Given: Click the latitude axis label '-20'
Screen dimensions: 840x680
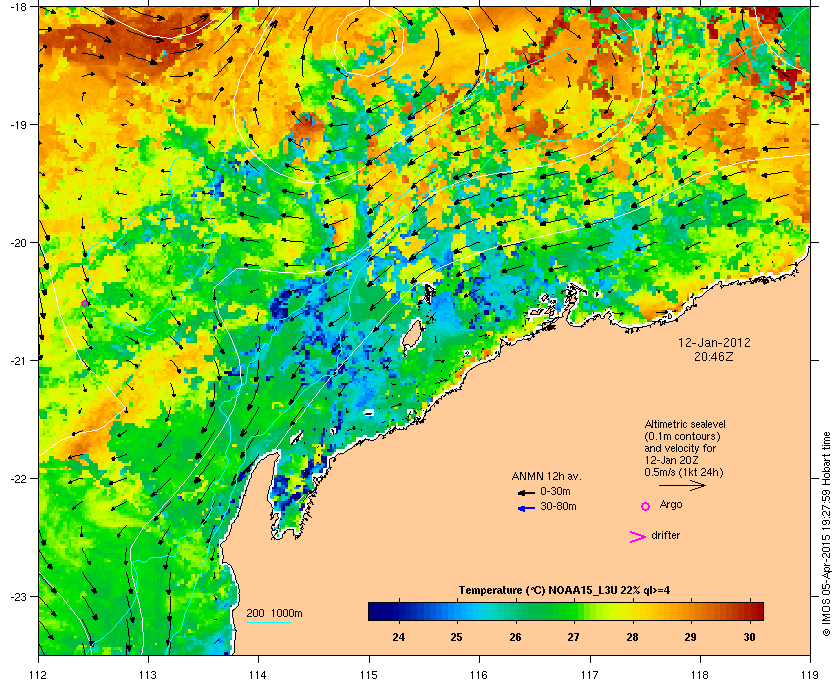Looking at the screenshot, I should 18,242.
